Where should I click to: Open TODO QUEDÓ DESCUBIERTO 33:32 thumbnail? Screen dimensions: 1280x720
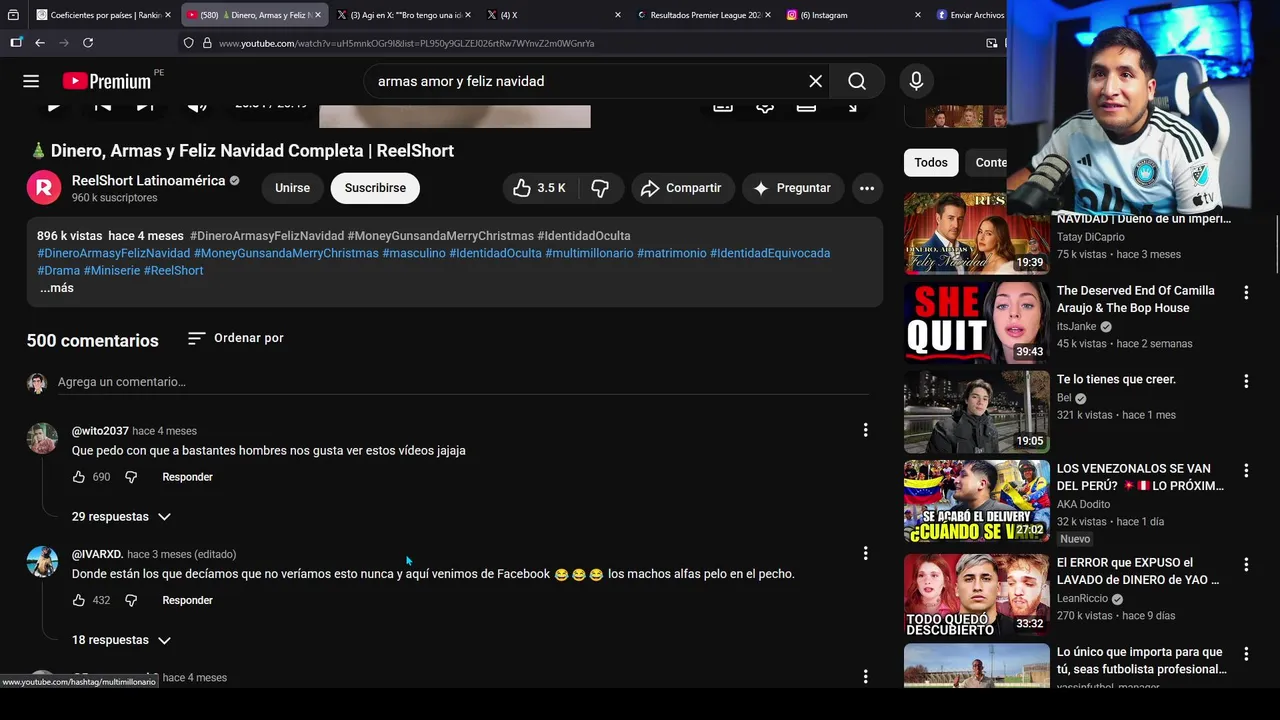(977, 595)
